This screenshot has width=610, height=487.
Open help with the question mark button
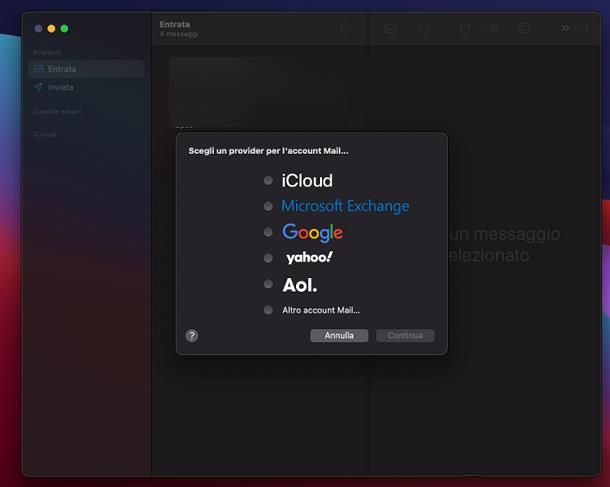pos(192,335)
